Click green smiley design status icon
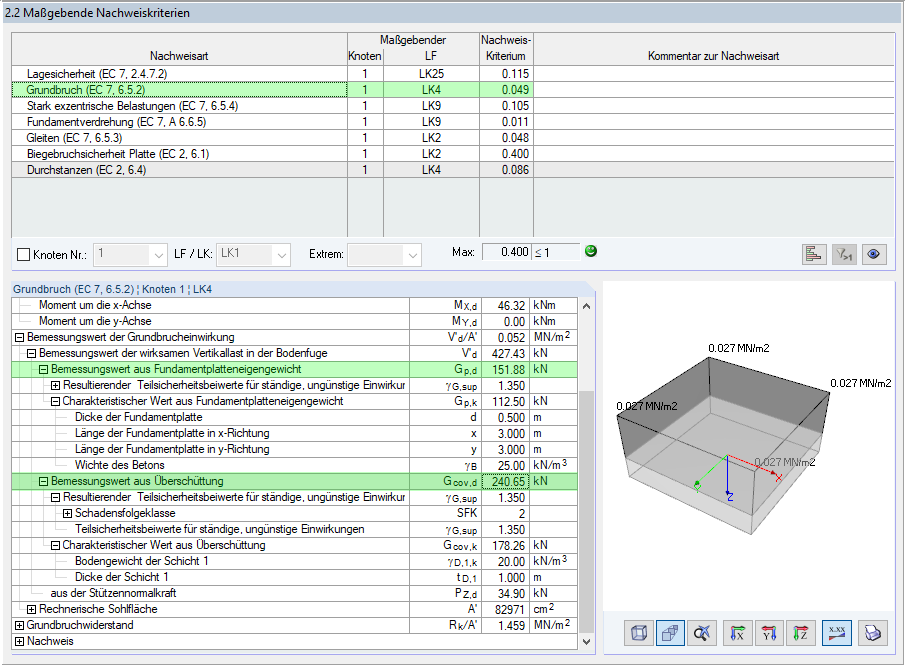906x667 pixels. click(x=591, y=251)
